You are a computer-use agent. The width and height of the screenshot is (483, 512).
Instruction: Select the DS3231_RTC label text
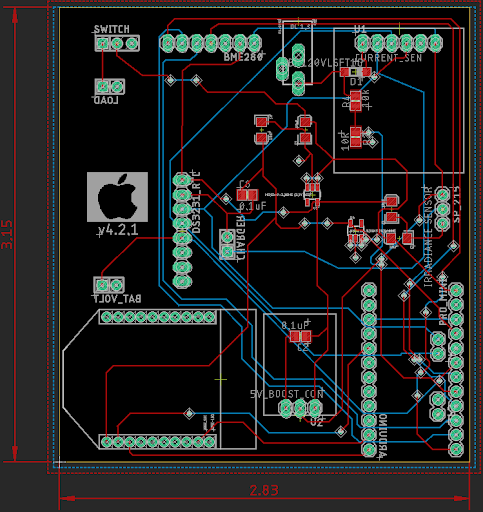(196, 202)
